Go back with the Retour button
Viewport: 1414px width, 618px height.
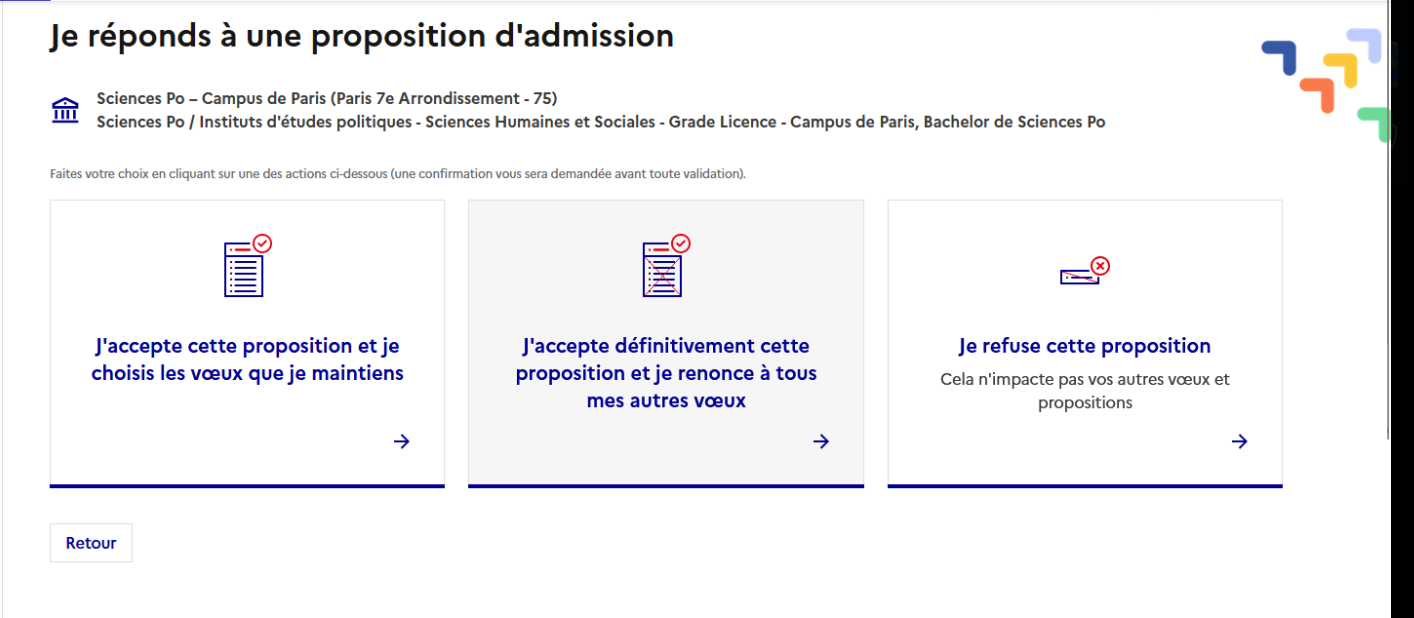tap(91, 543)
